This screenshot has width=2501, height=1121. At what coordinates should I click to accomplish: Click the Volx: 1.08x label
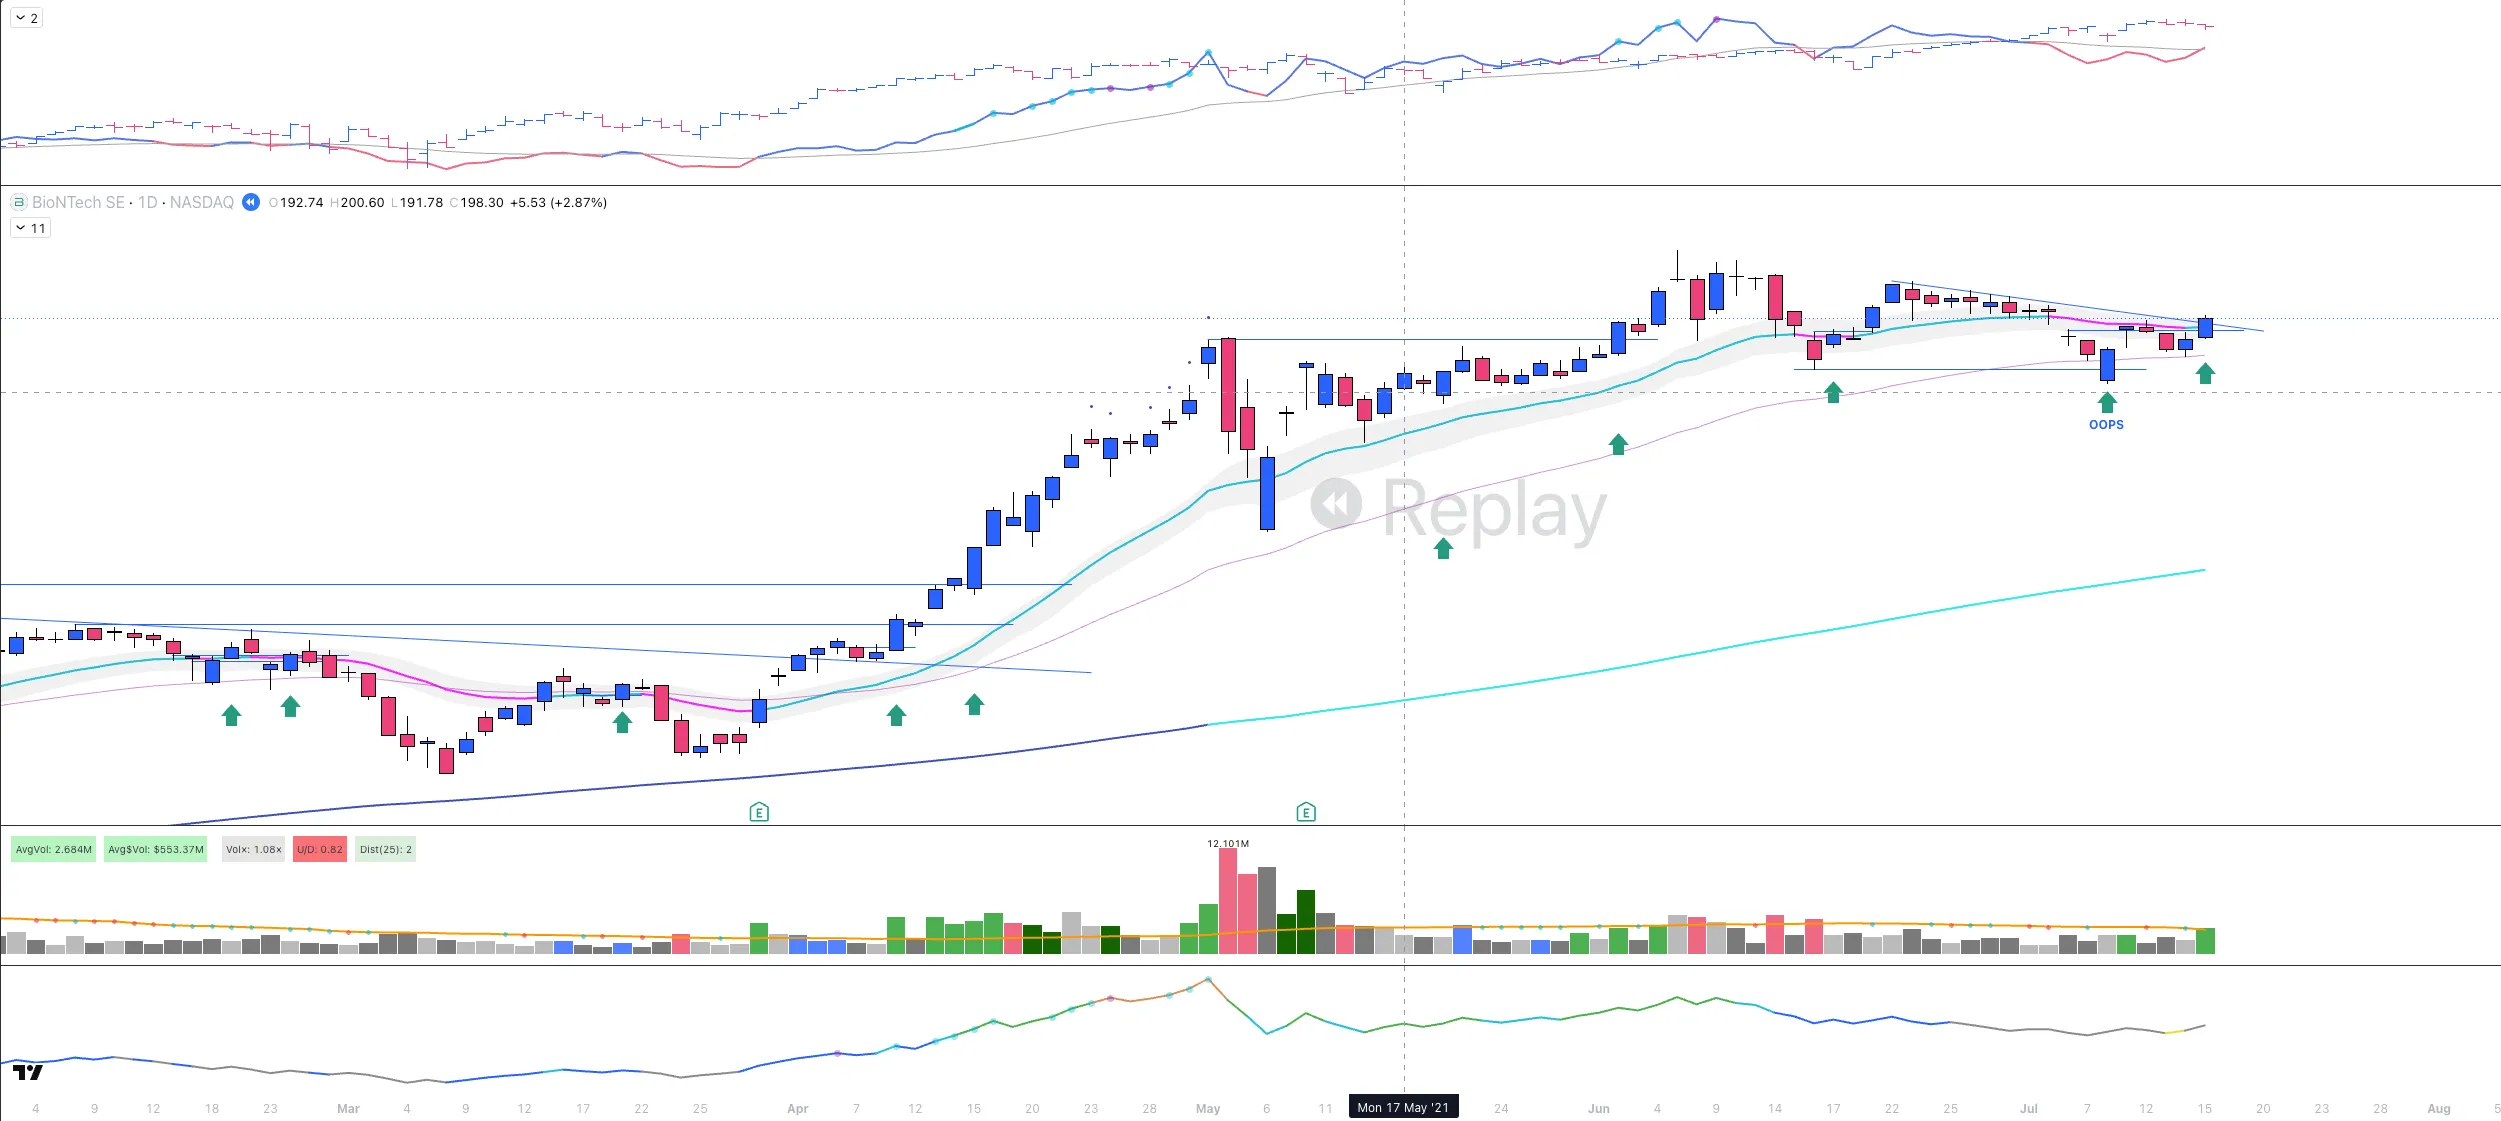[254, 849]
